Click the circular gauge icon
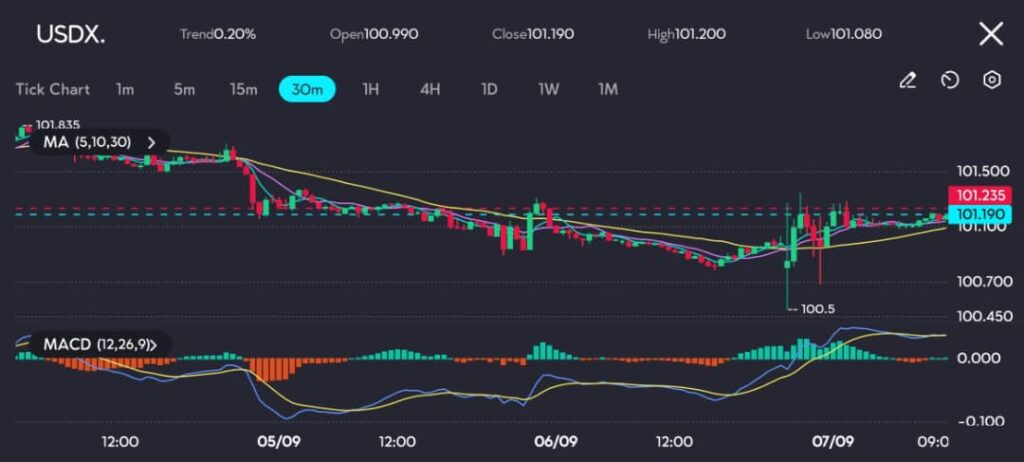 coord(950,81)
